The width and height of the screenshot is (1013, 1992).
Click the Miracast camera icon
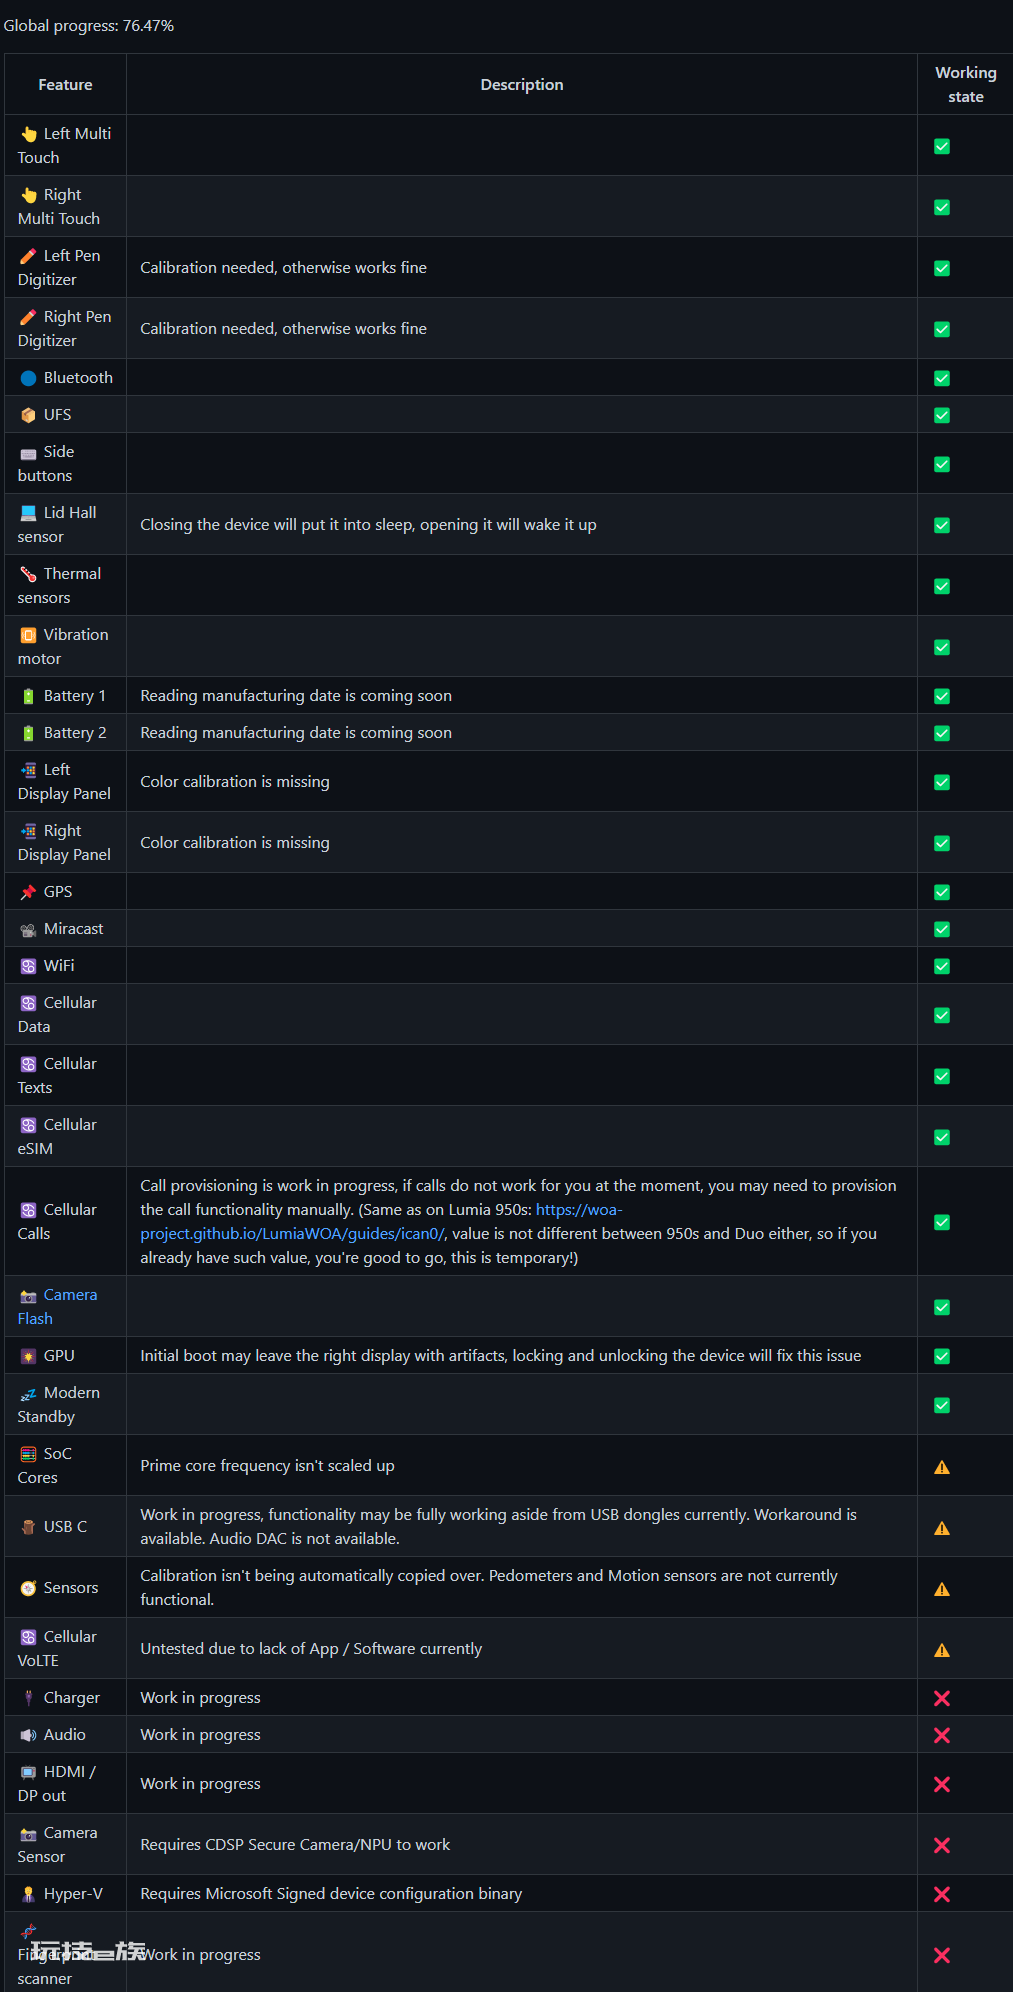click(x=28, y=929)
